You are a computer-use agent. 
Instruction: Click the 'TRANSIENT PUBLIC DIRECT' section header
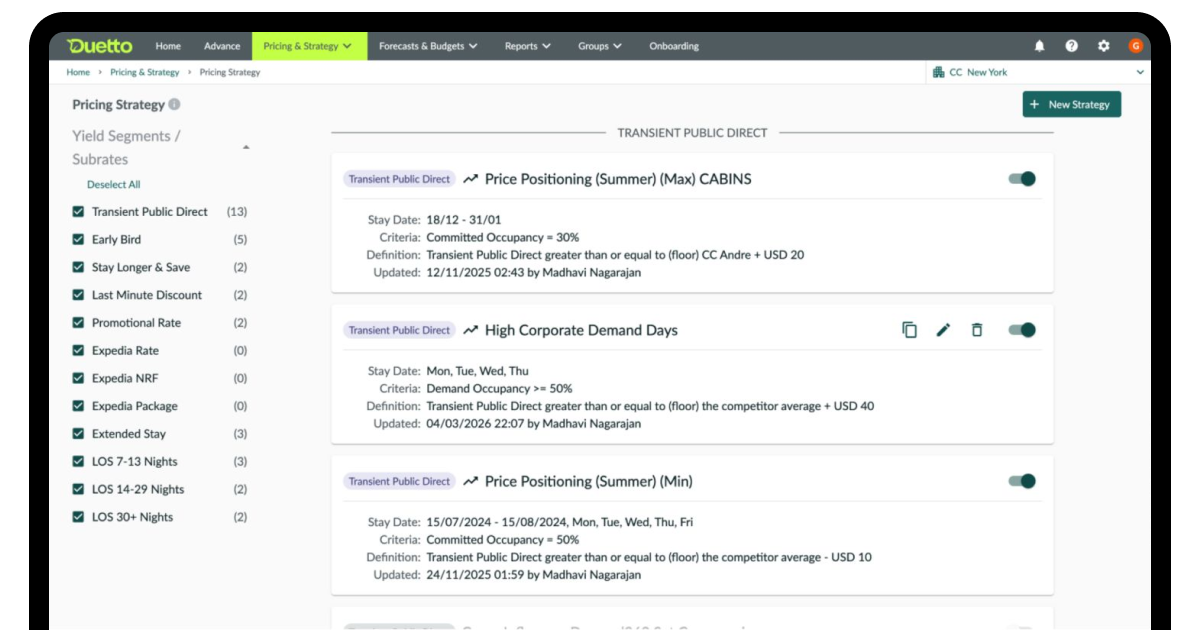692,132
